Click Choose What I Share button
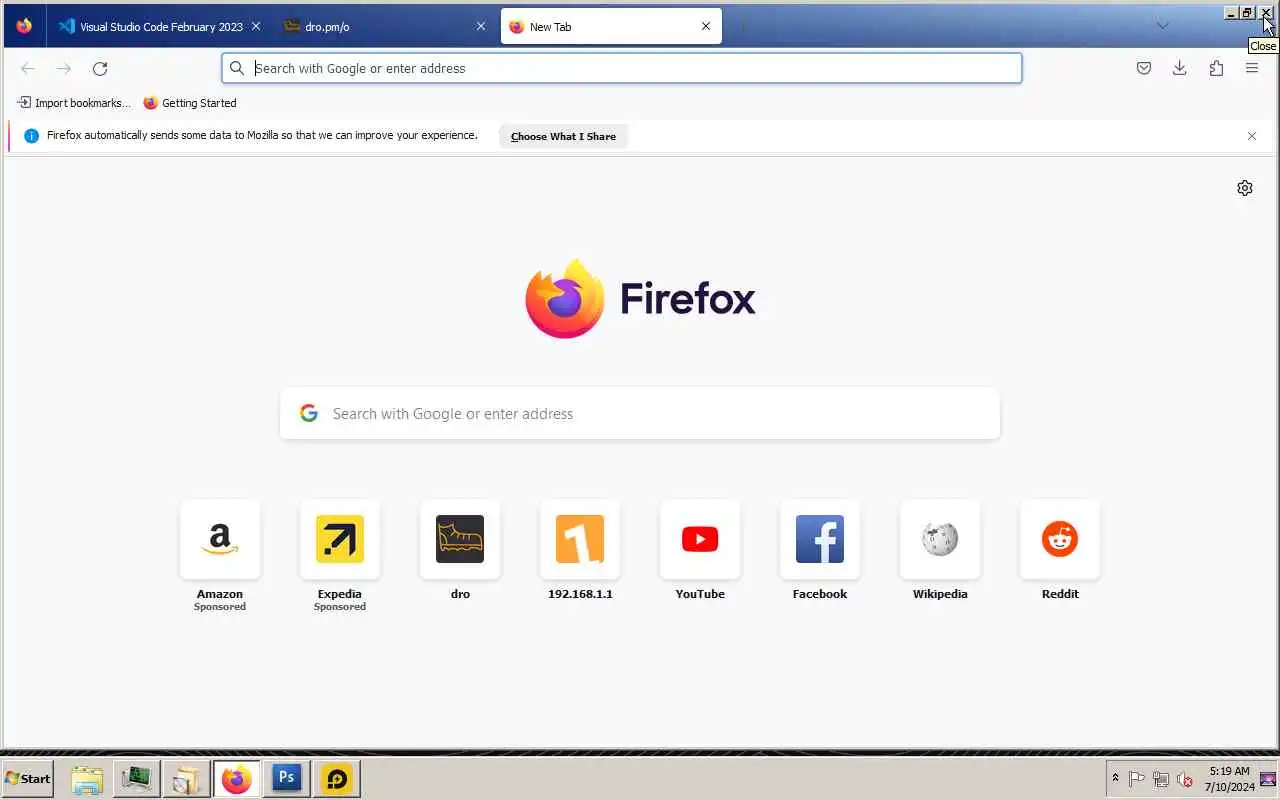1280x800 pixels. point(563,136)
